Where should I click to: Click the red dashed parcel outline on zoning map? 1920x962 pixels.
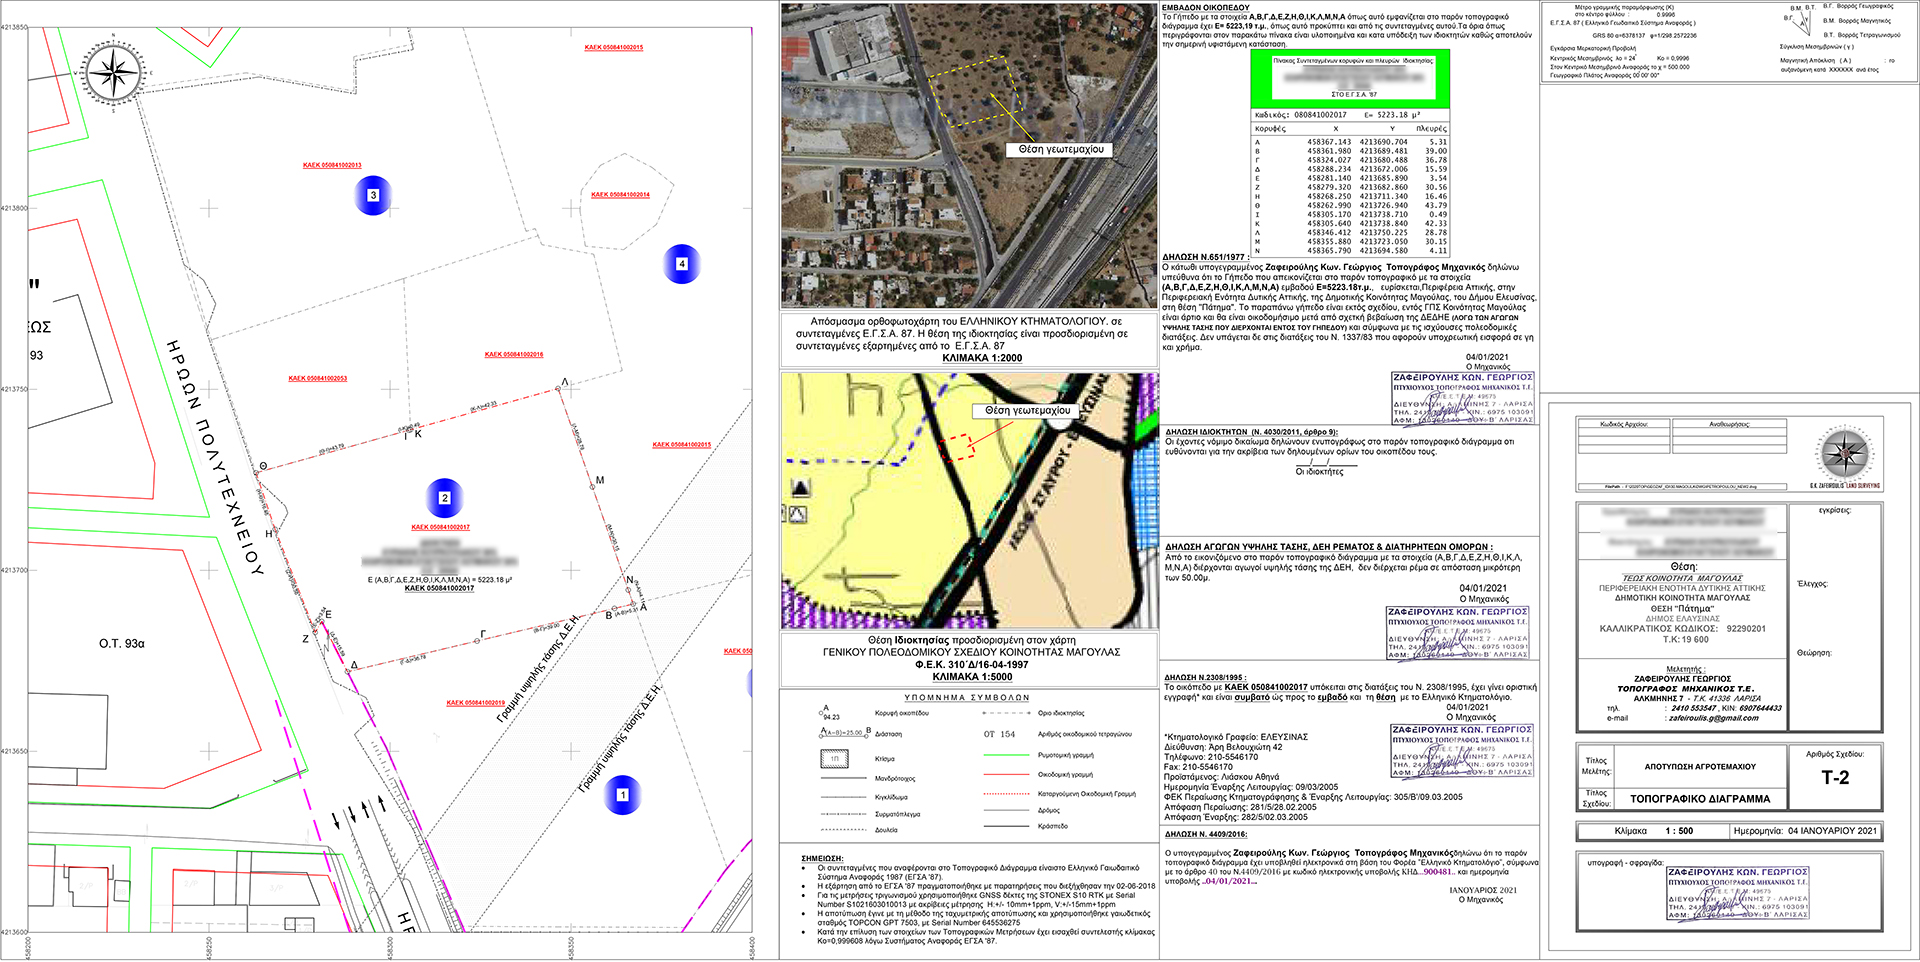(957, 446)
